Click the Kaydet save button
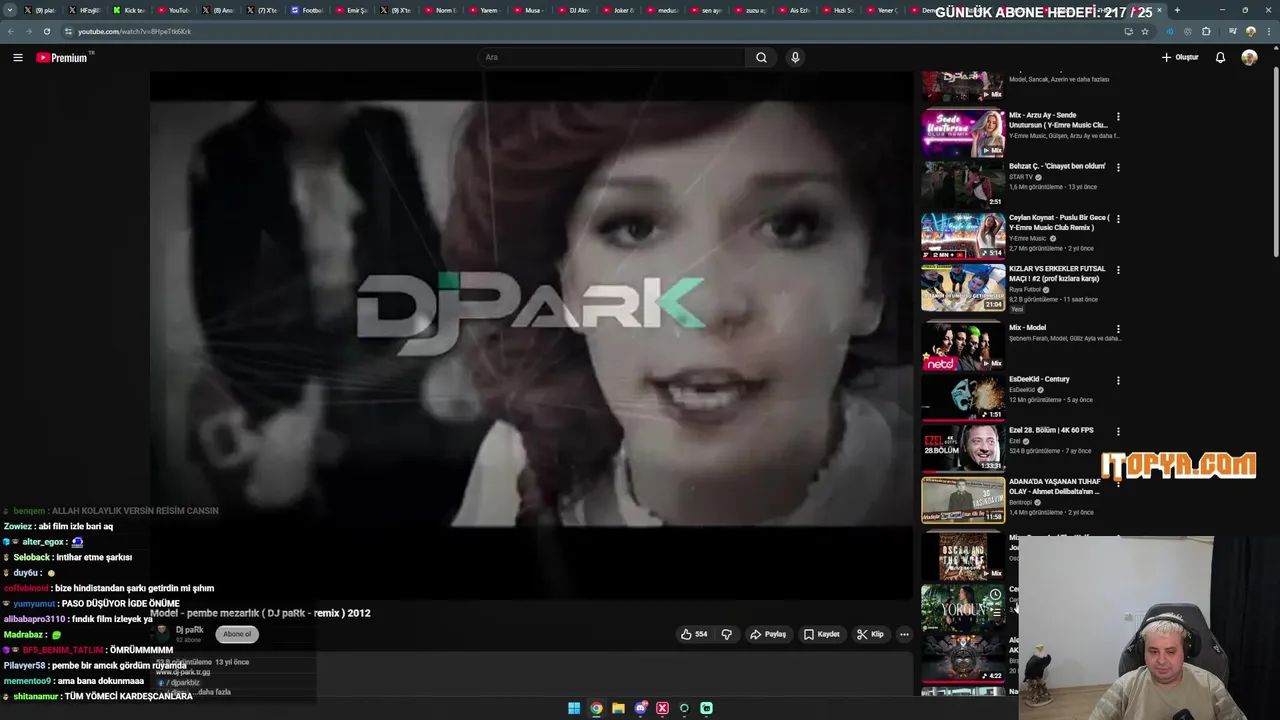The height and width of the screenshot is (720, 1280). tap(822, 634)
